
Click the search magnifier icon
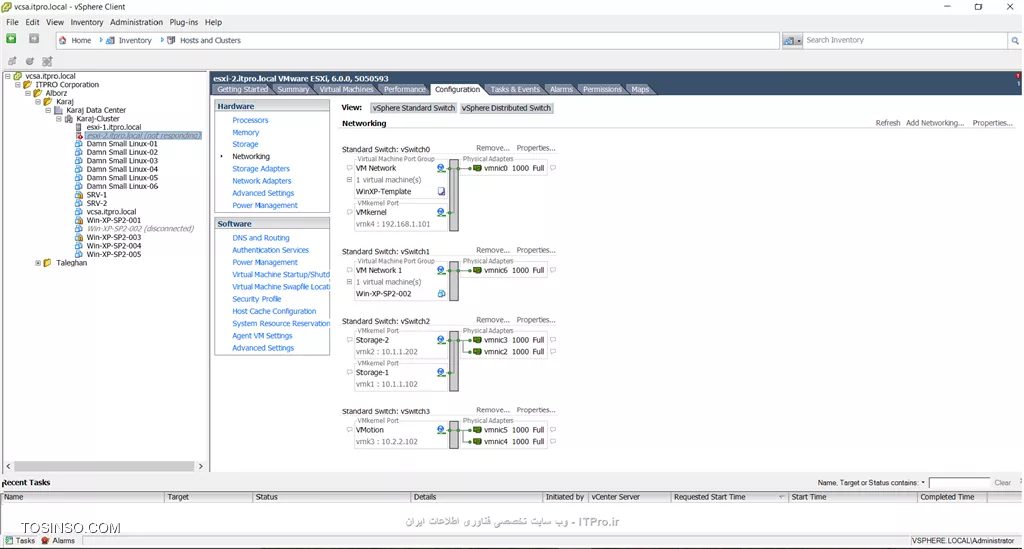coord(1015,40)
